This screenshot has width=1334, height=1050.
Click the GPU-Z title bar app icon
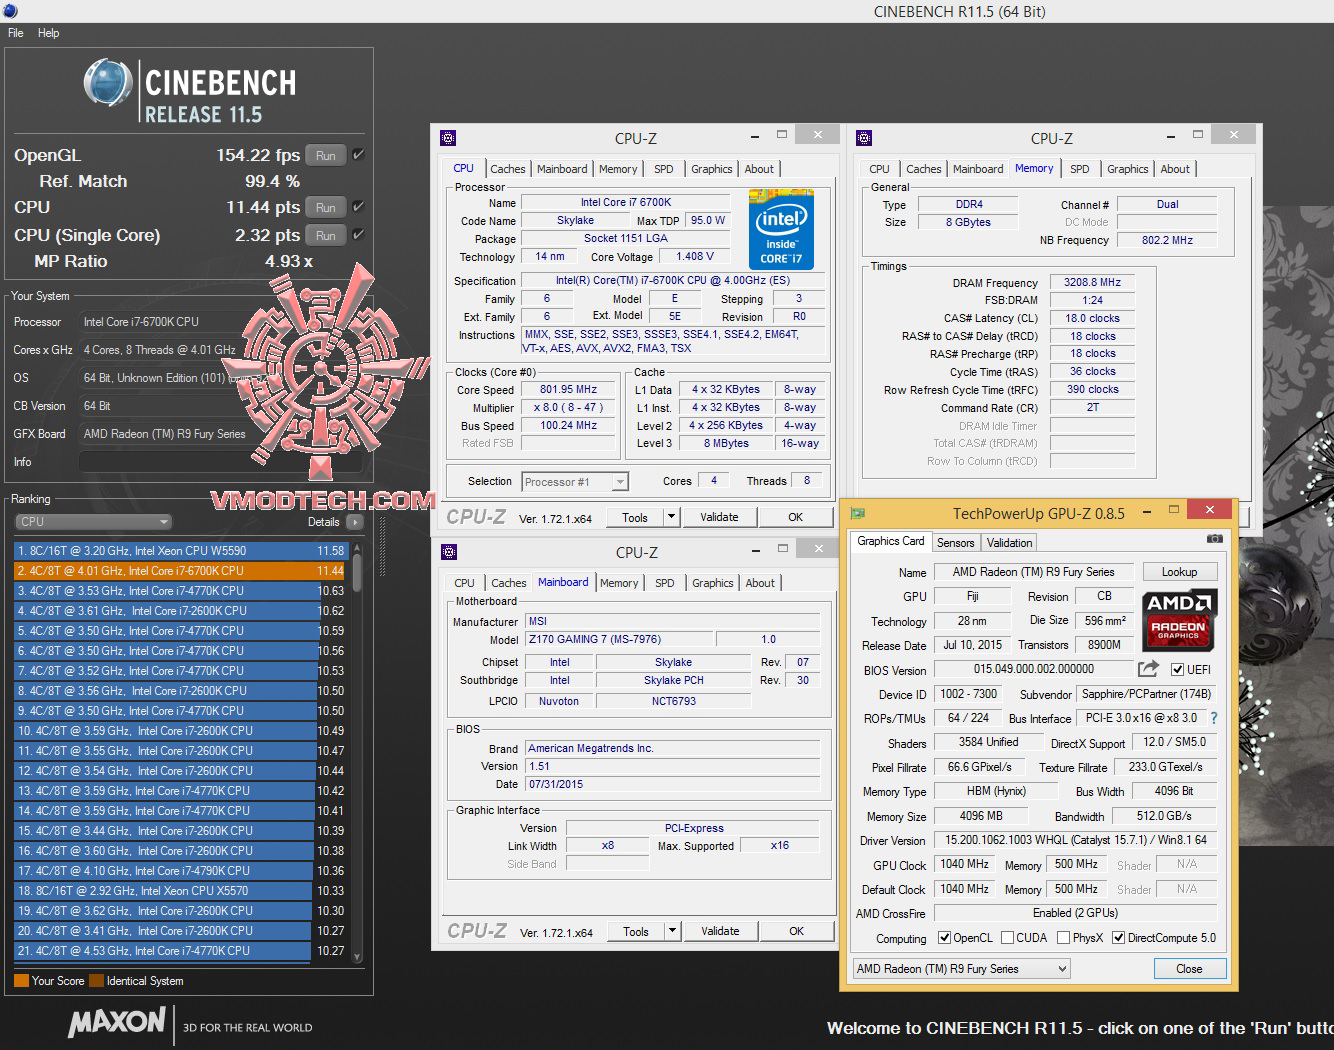(858, 513)
